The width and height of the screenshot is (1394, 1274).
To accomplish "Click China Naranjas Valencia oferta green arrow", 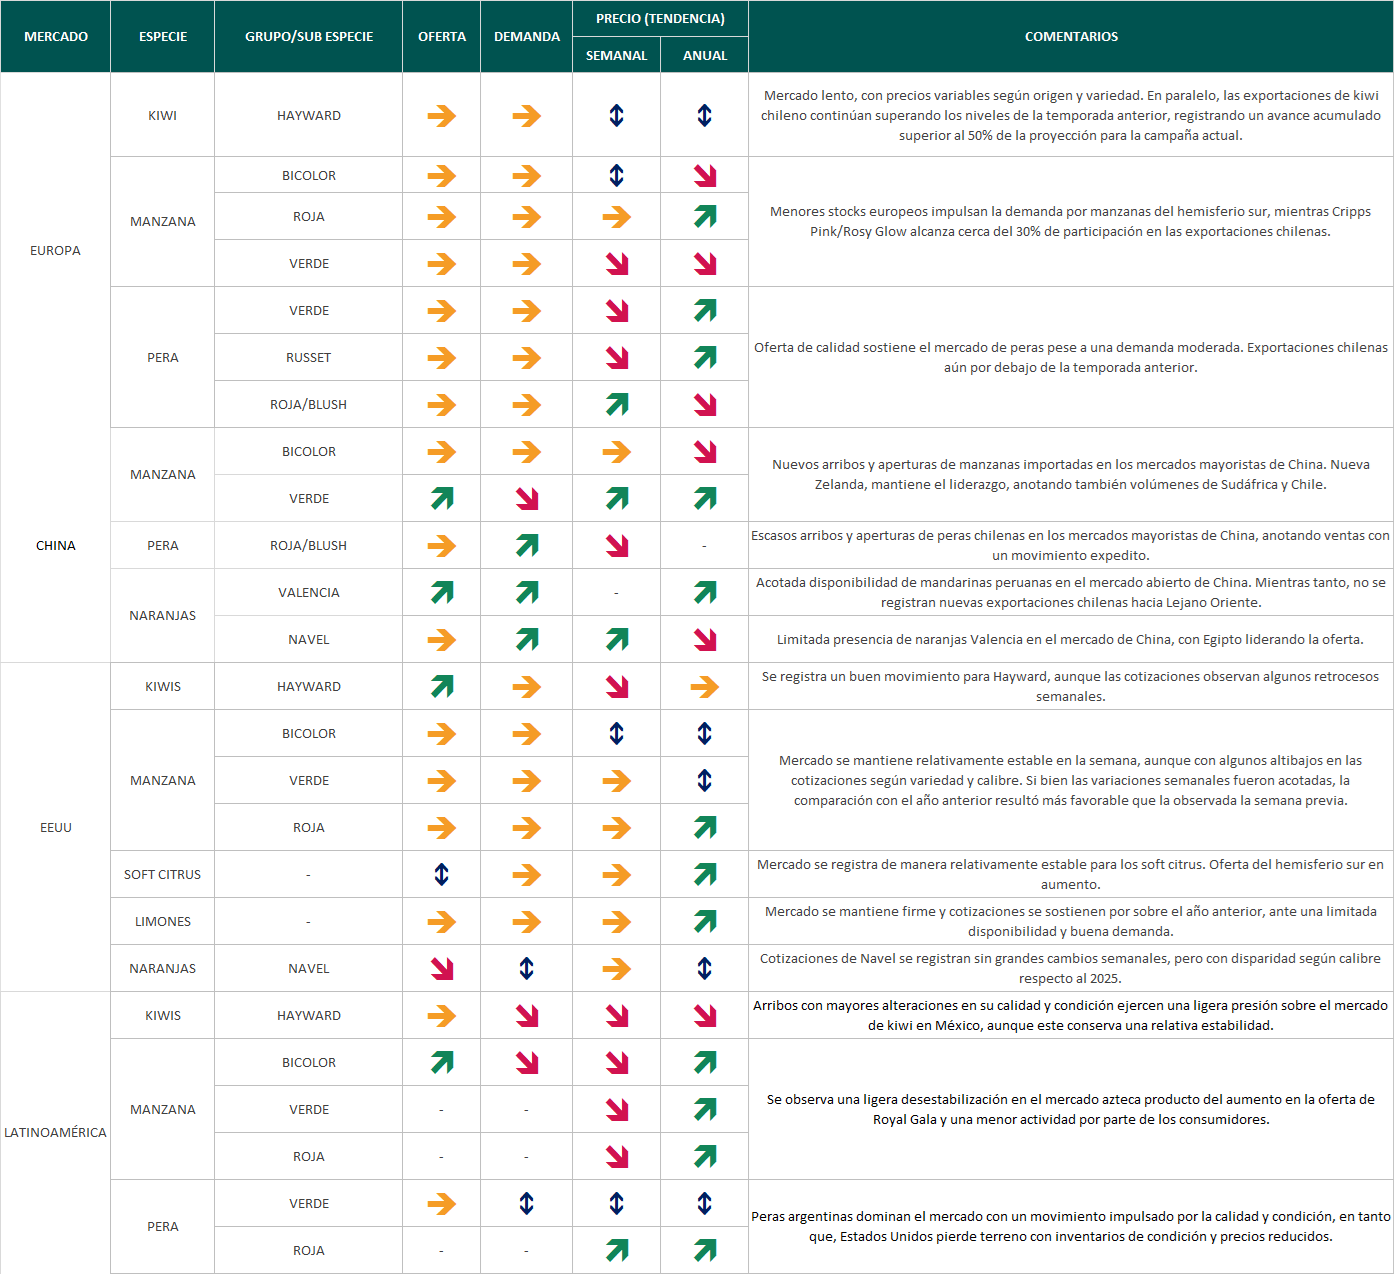I will click(441, 593).
